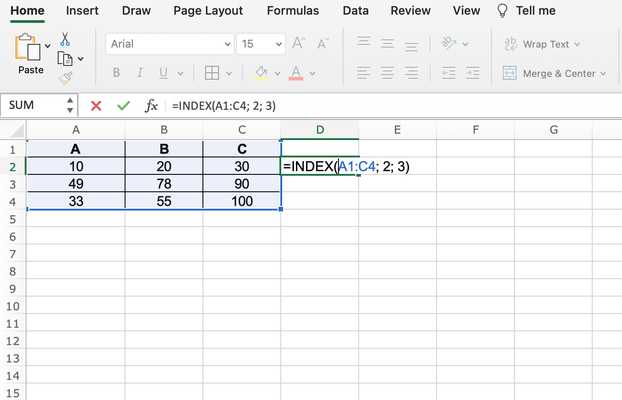
Task: Switch to the Formulas tab
Action: pyautogui.click(x=293, y=11)
